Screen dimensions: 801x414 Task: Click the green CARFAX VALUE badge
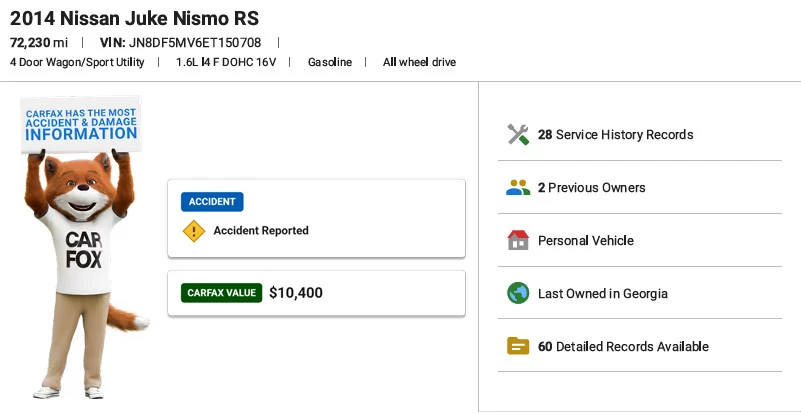(x=221, y=293)
